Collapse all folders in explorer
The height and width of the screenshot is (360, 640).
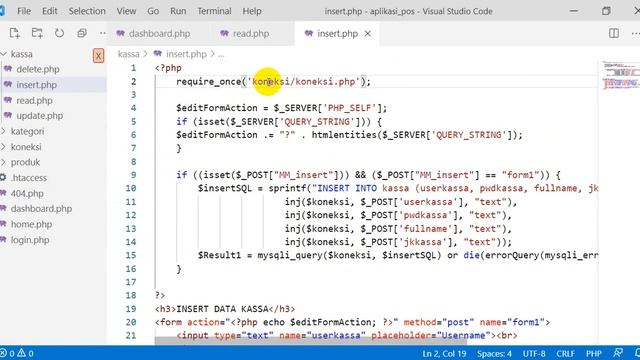click(x=82, y=33)
